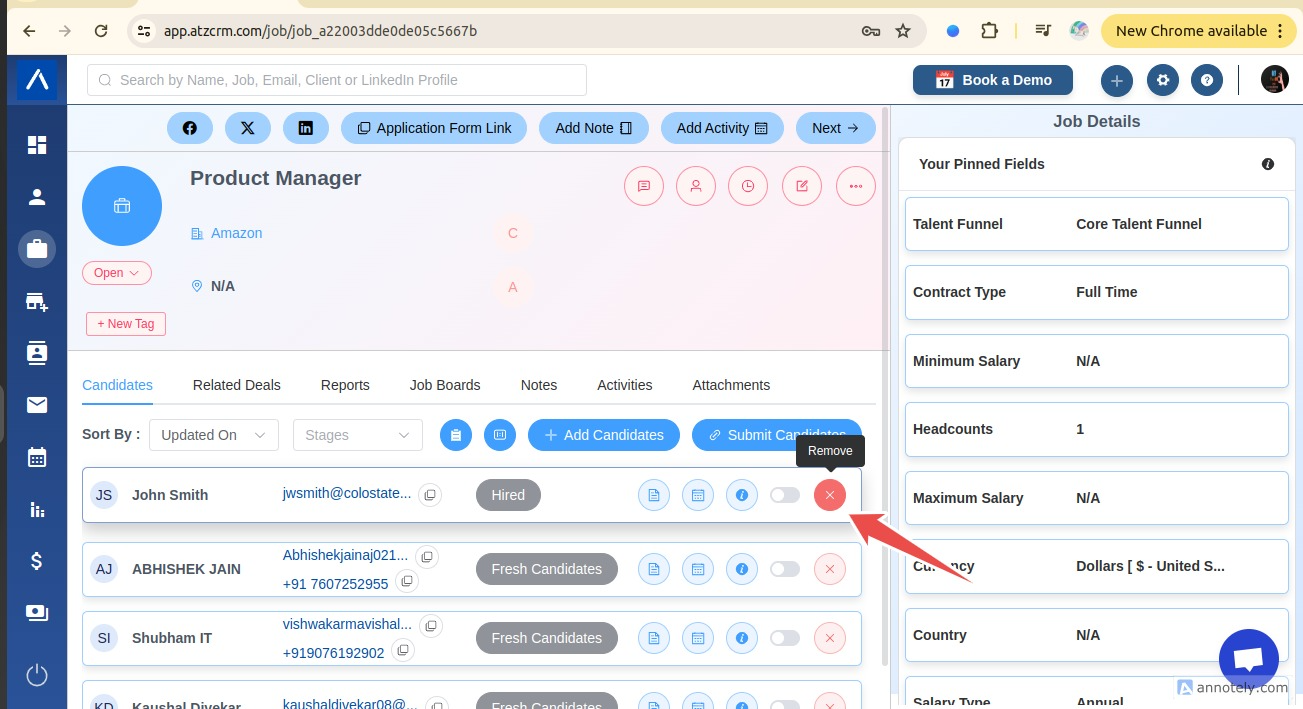
Task: Switch to the Job Boards tab
Action: tap(445, 385)
